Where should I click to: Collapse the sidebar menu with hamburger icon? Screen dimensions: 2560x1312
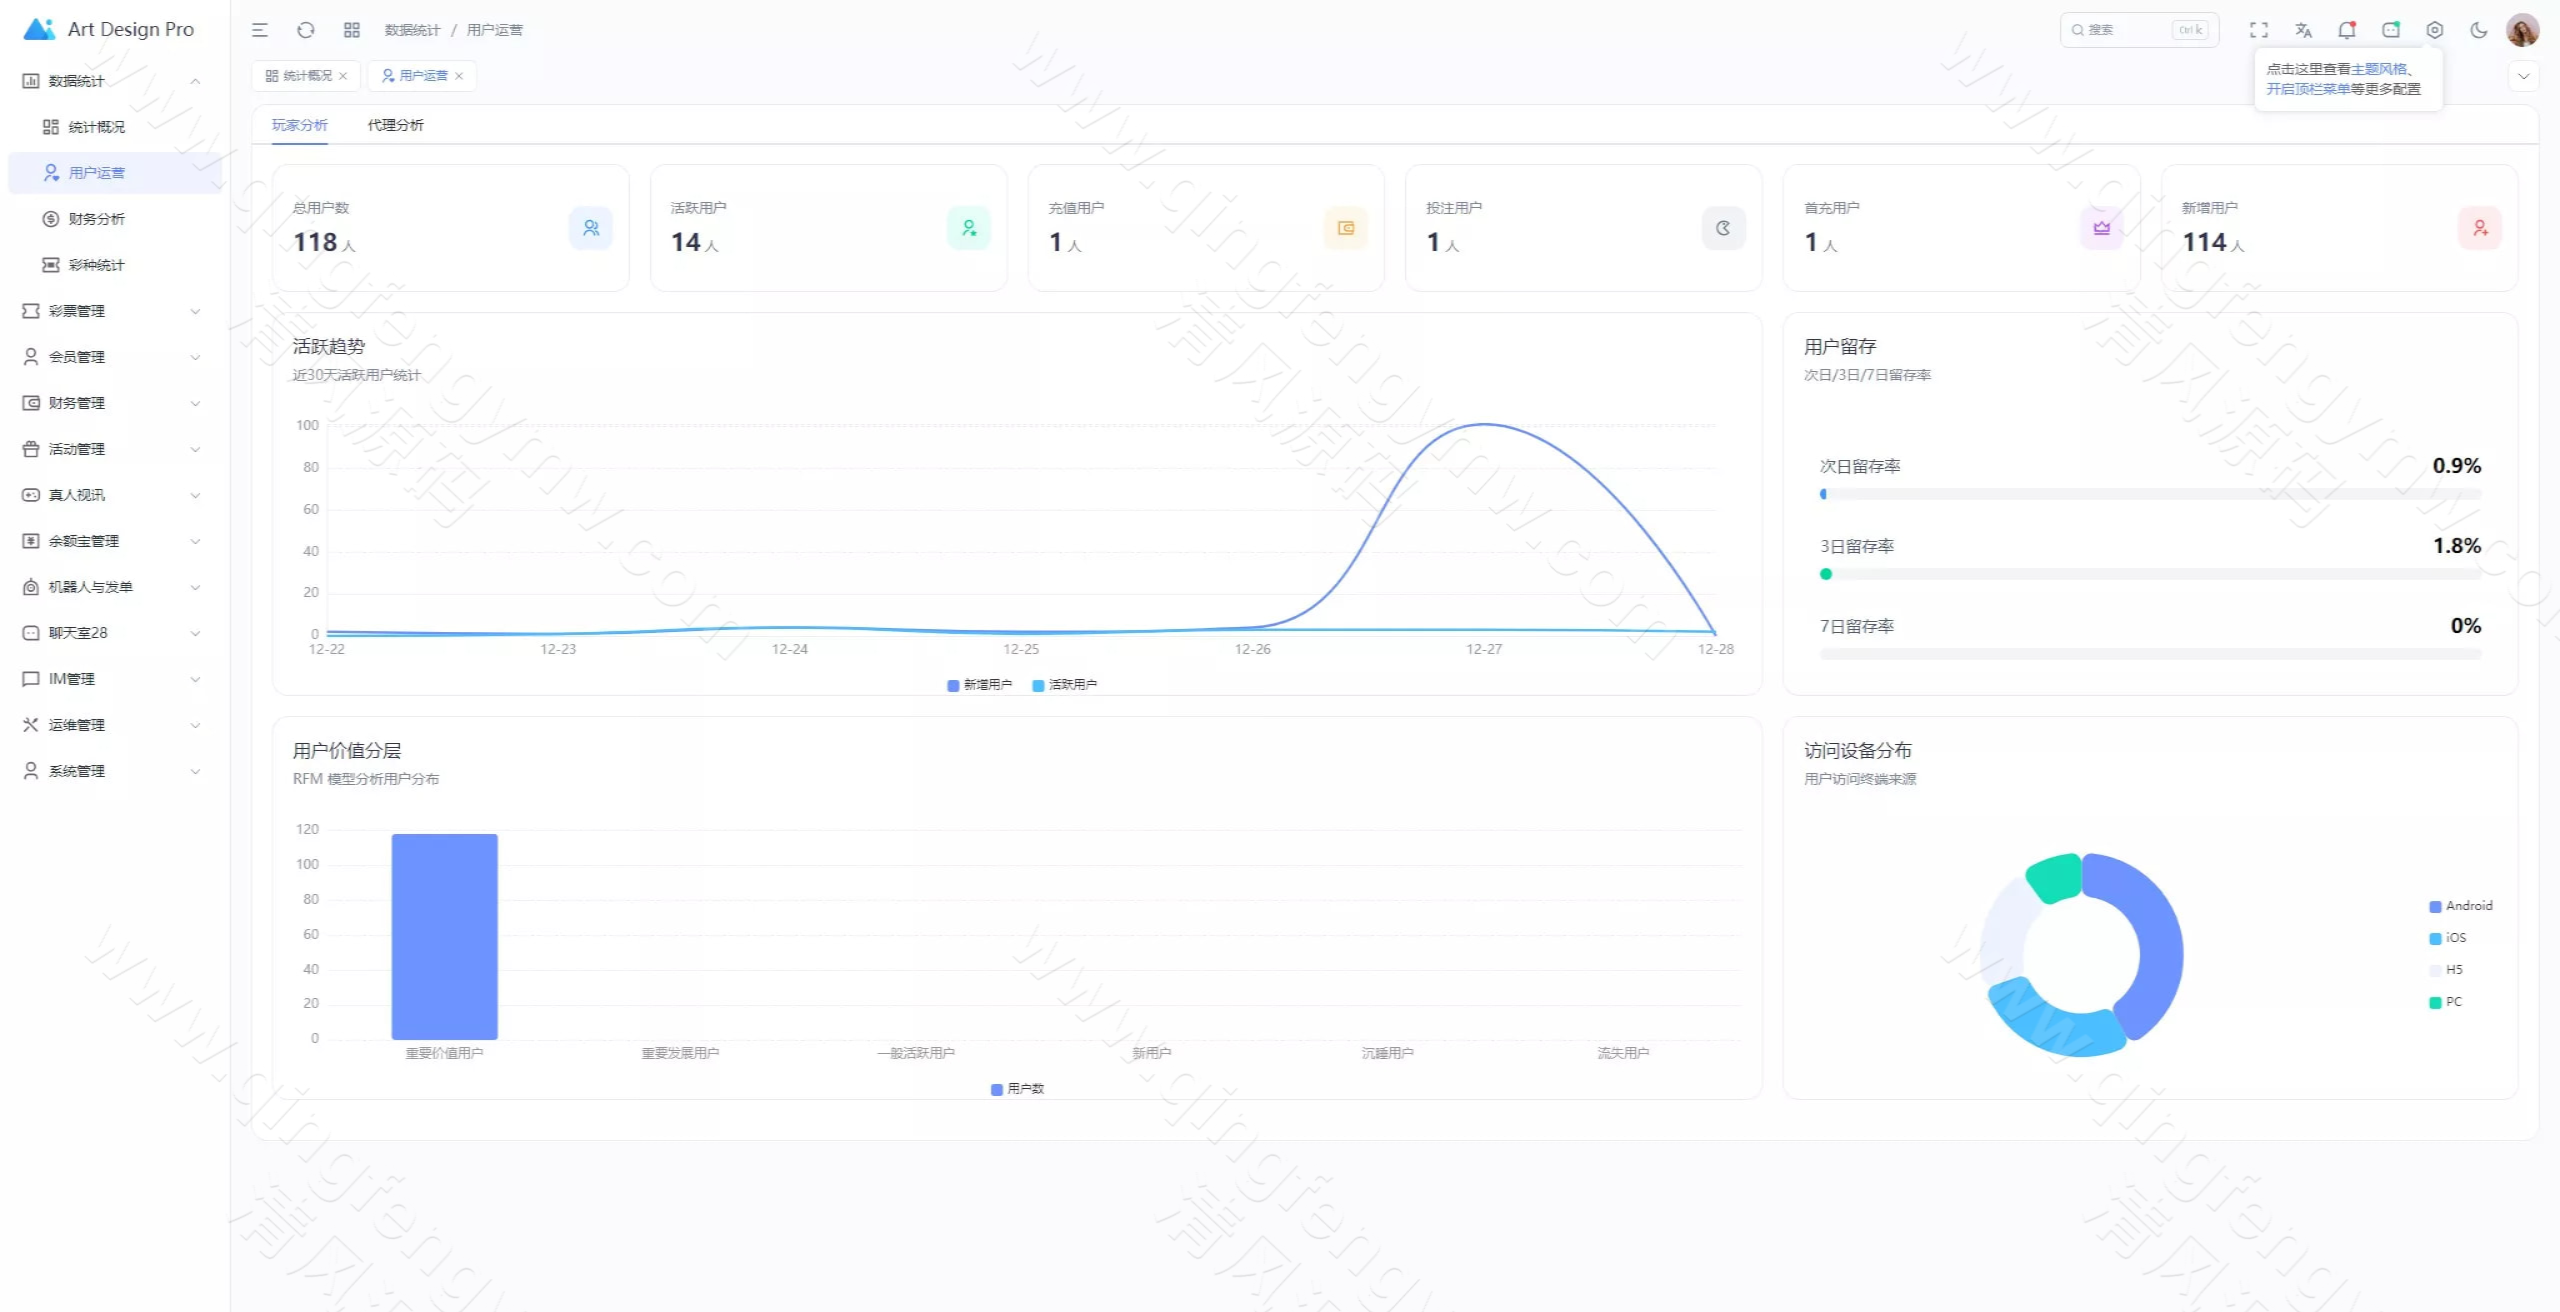pos(260,30)
